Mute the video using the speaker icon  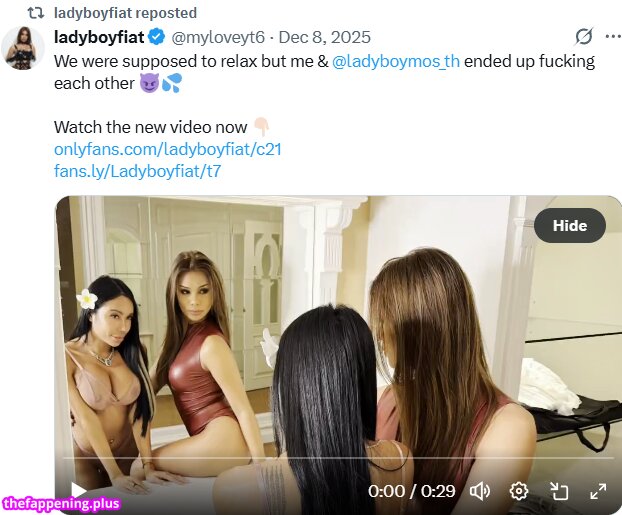pyautogui.click(x=480, y=492)
